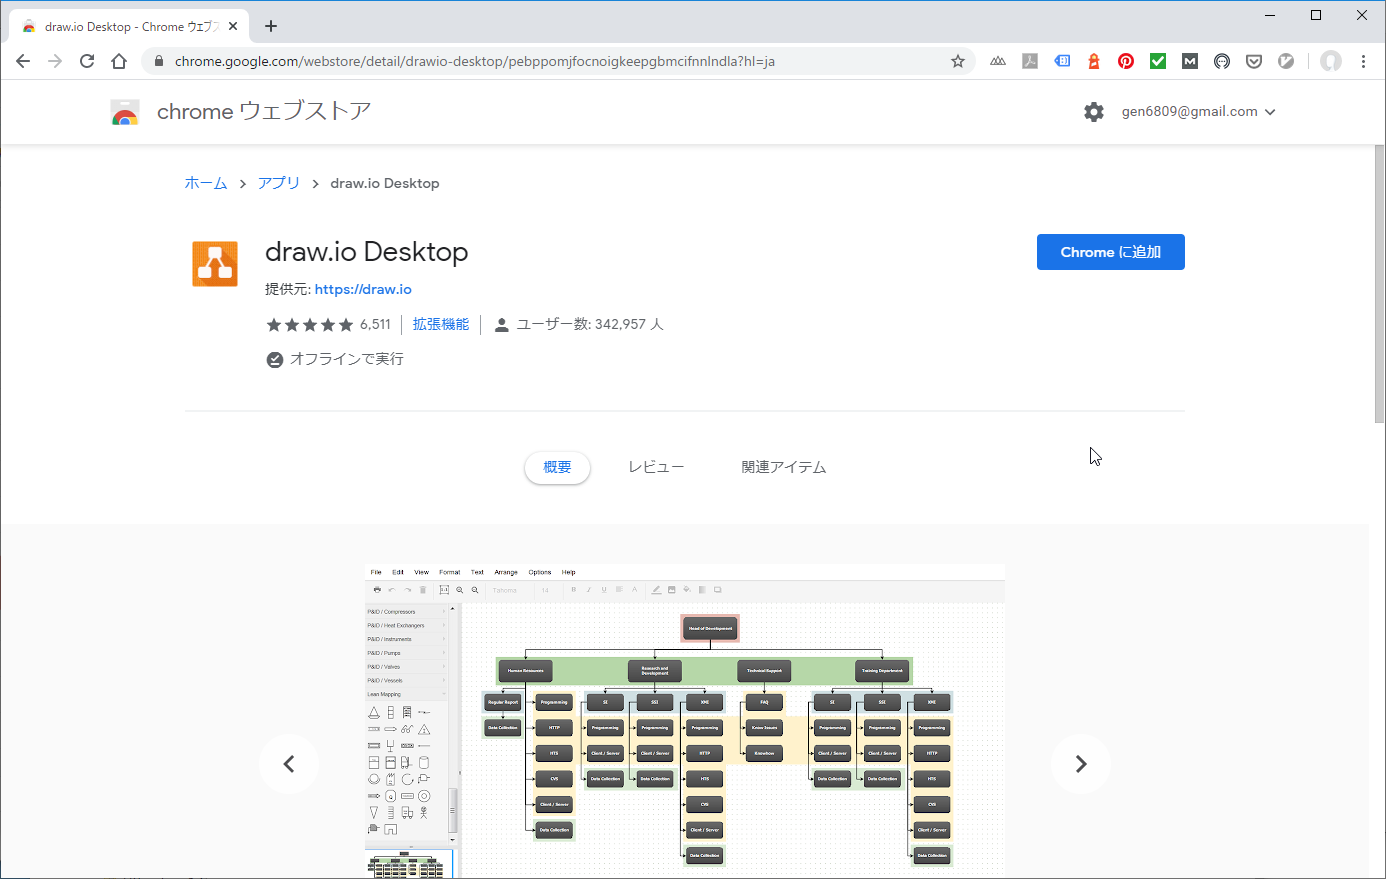Image resolution: width=1386 pixels, height=879 pixels.
Task: Go to ホーム in breadcrumb
Action: [x=206, y=183]
